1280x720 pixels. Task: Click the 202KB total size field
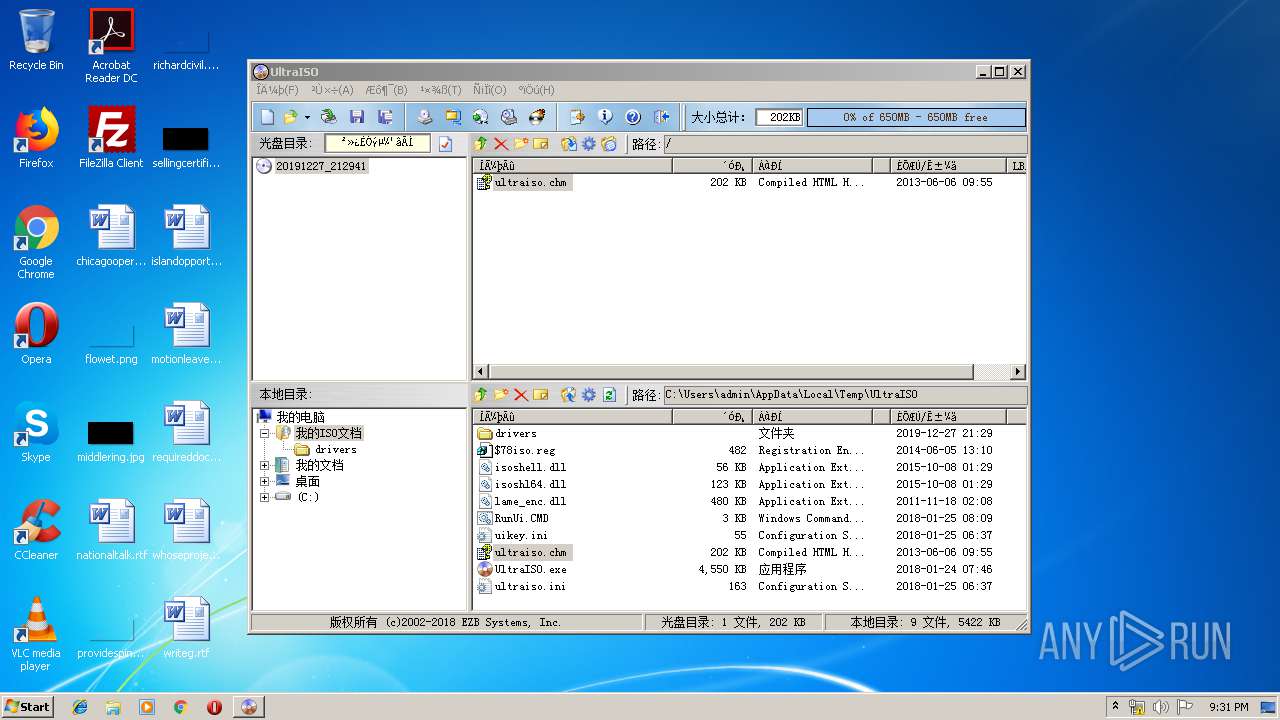(x=779, y=117)
